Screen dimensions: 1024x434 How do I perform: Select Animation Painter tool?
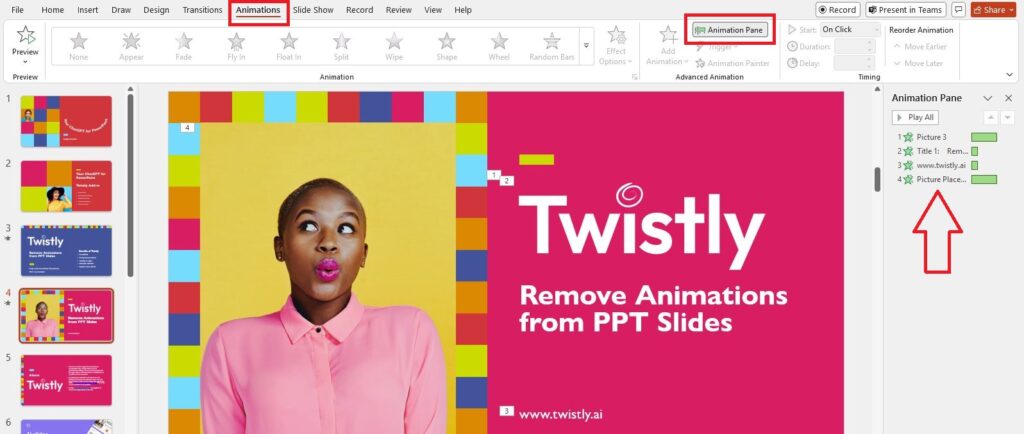[732, 63]
